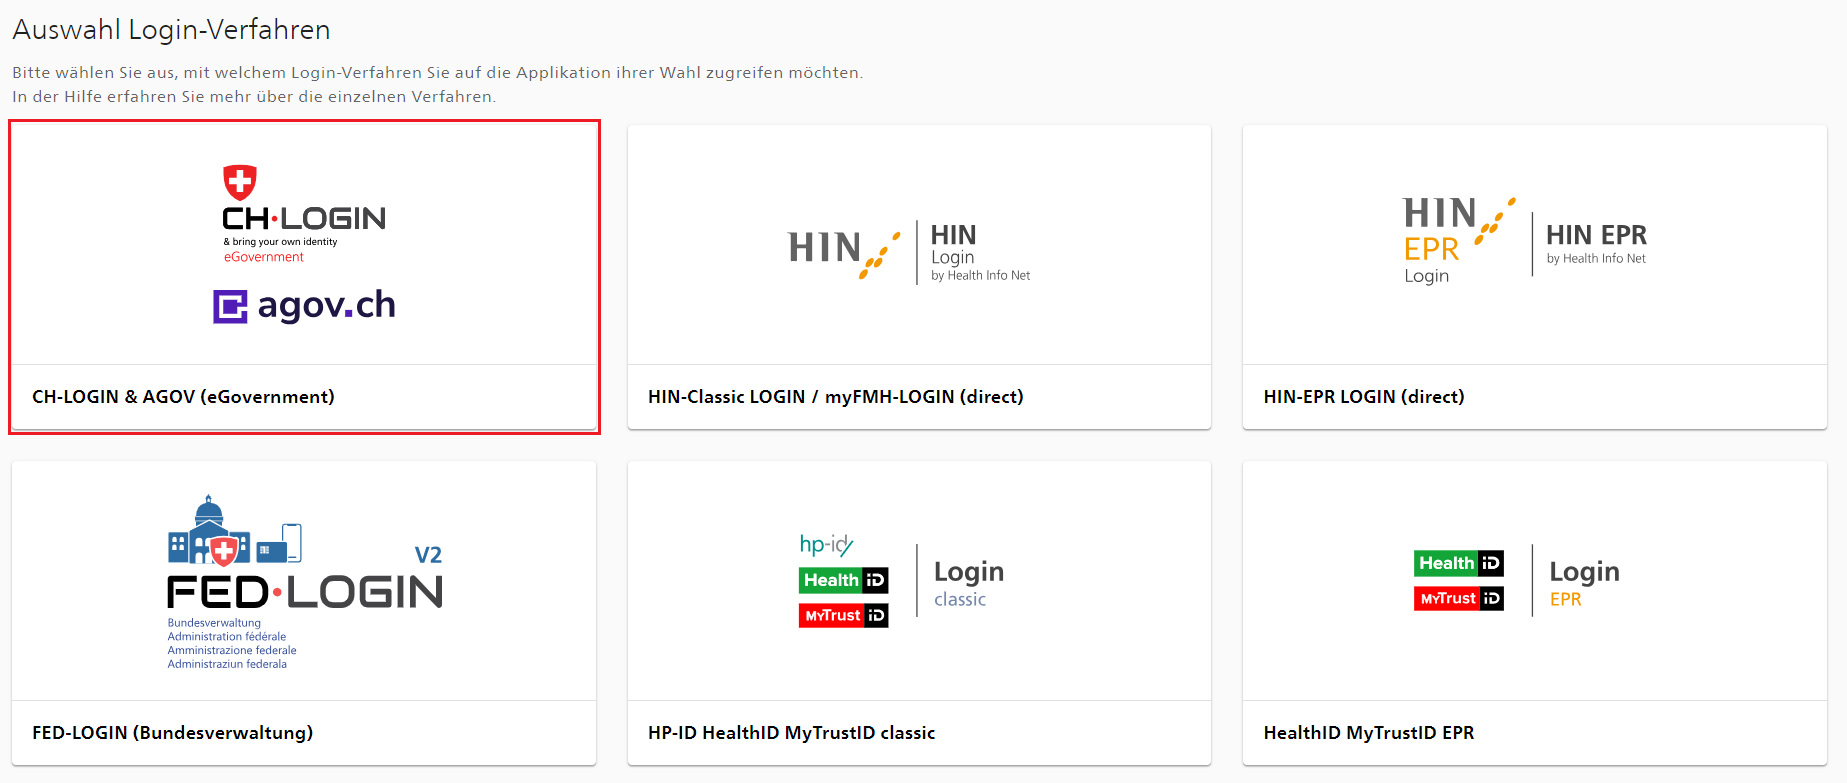
Task: Click the agov.ch logo
Action: point(304,306)
